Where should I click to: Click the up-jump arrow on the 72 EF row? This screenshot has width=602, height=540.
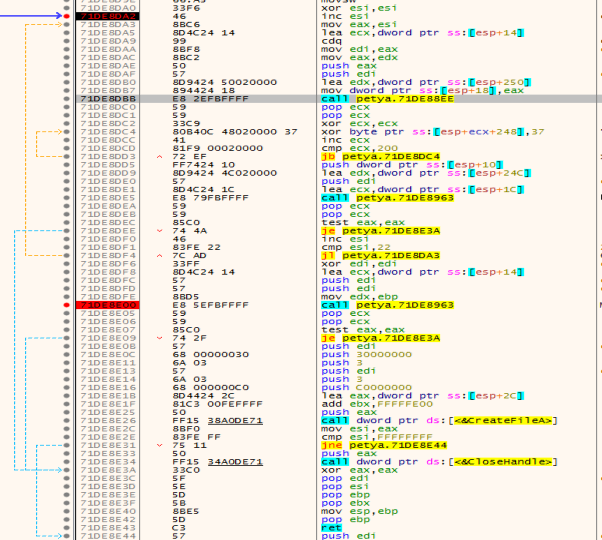[160, 157]
